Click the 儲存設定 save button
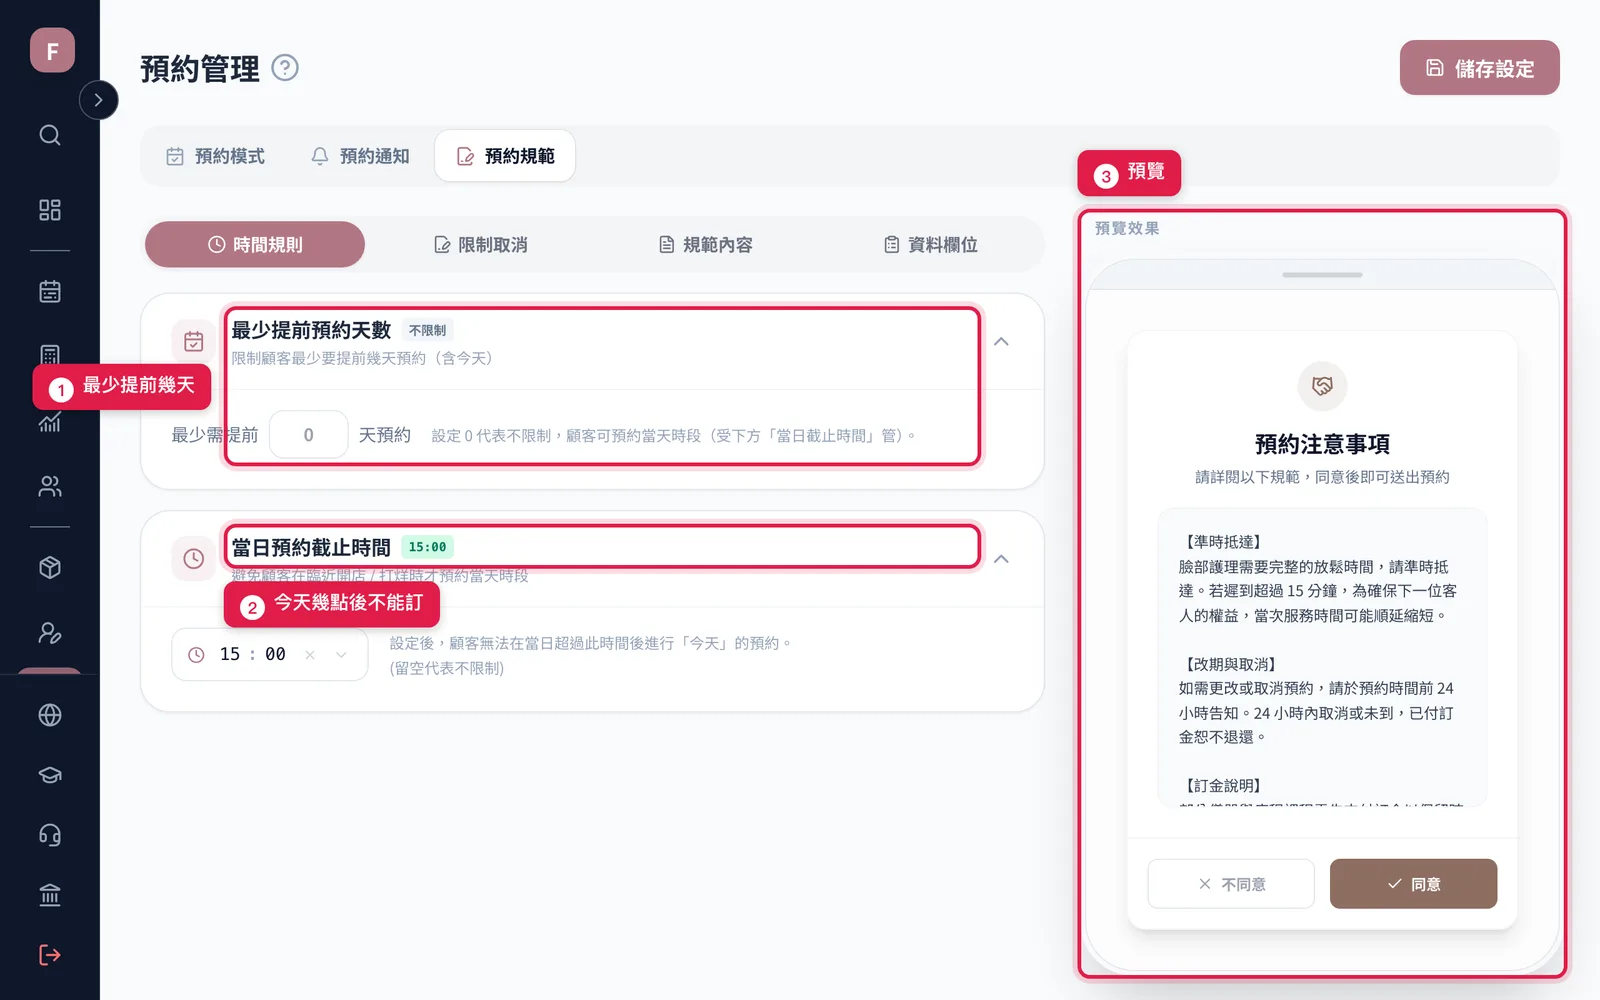1600x1000 pixels. coord(1479,68)
